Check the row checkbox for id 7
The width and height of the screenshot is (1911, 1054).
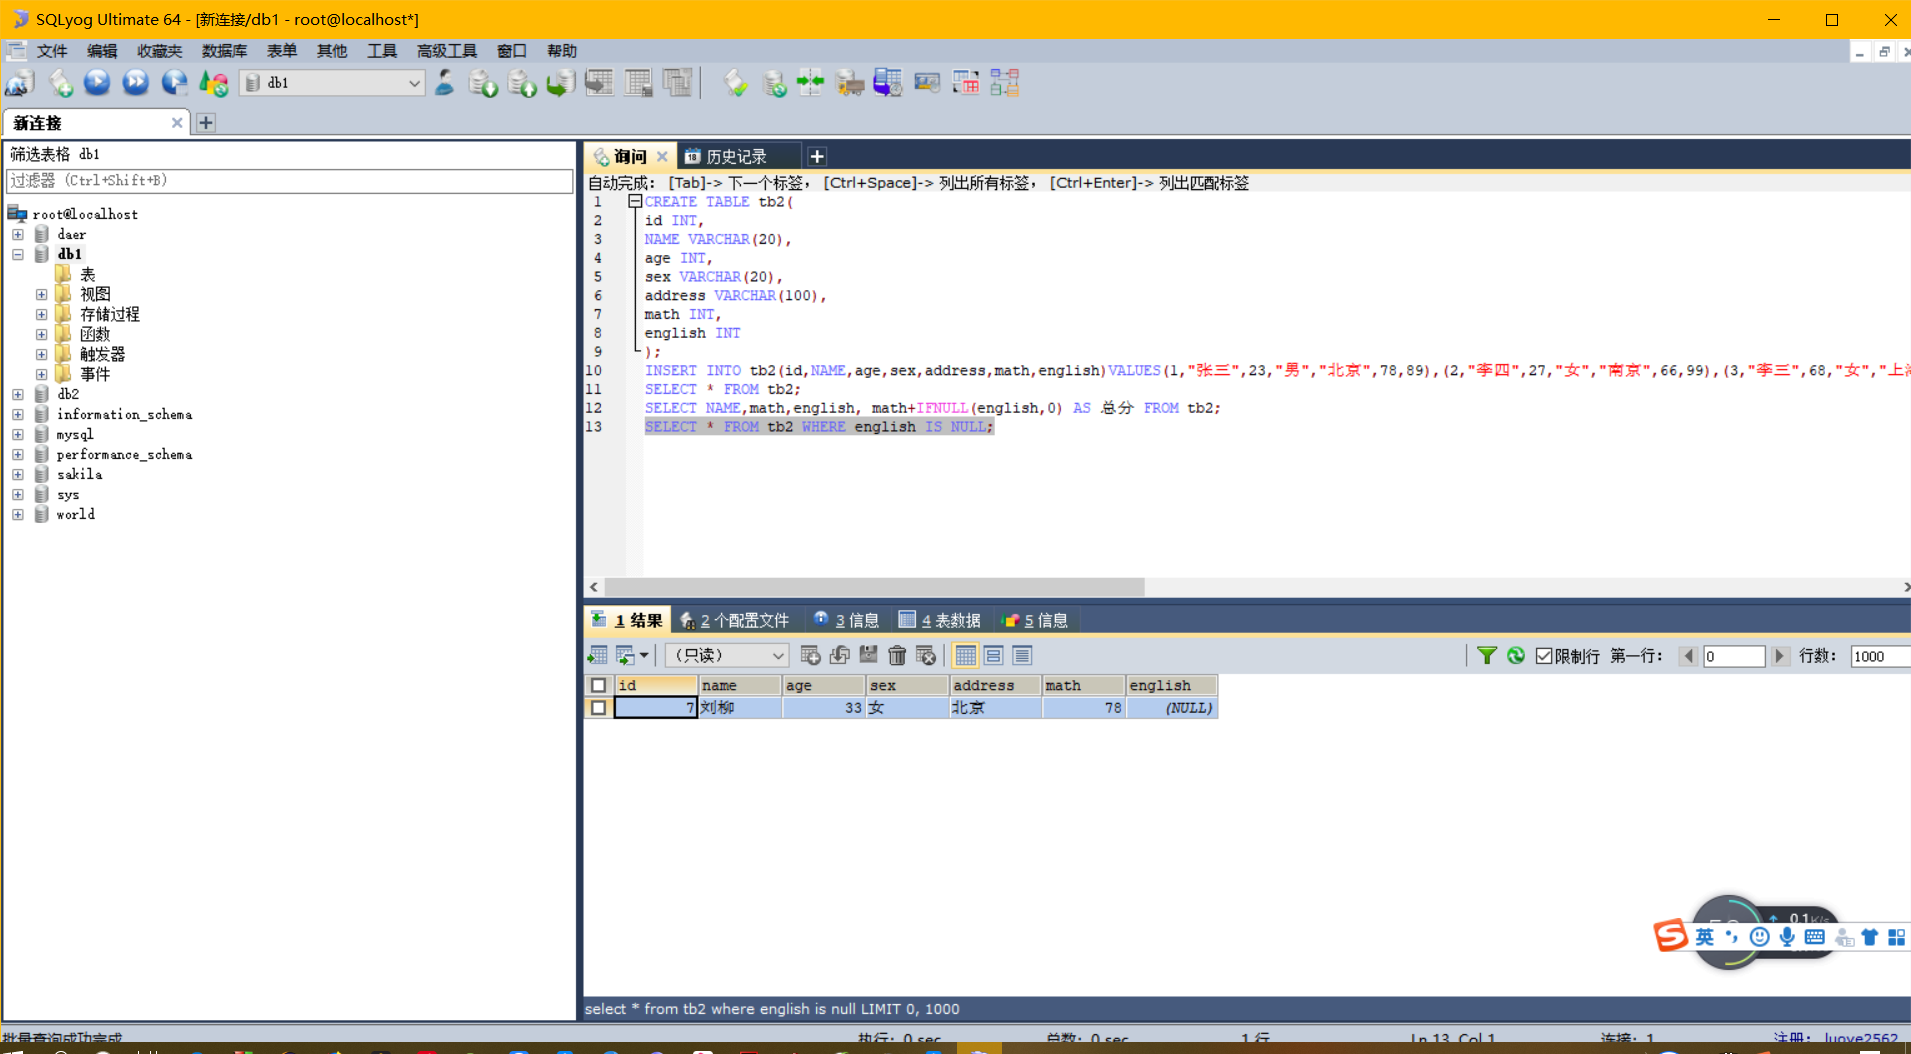(598, 708)
